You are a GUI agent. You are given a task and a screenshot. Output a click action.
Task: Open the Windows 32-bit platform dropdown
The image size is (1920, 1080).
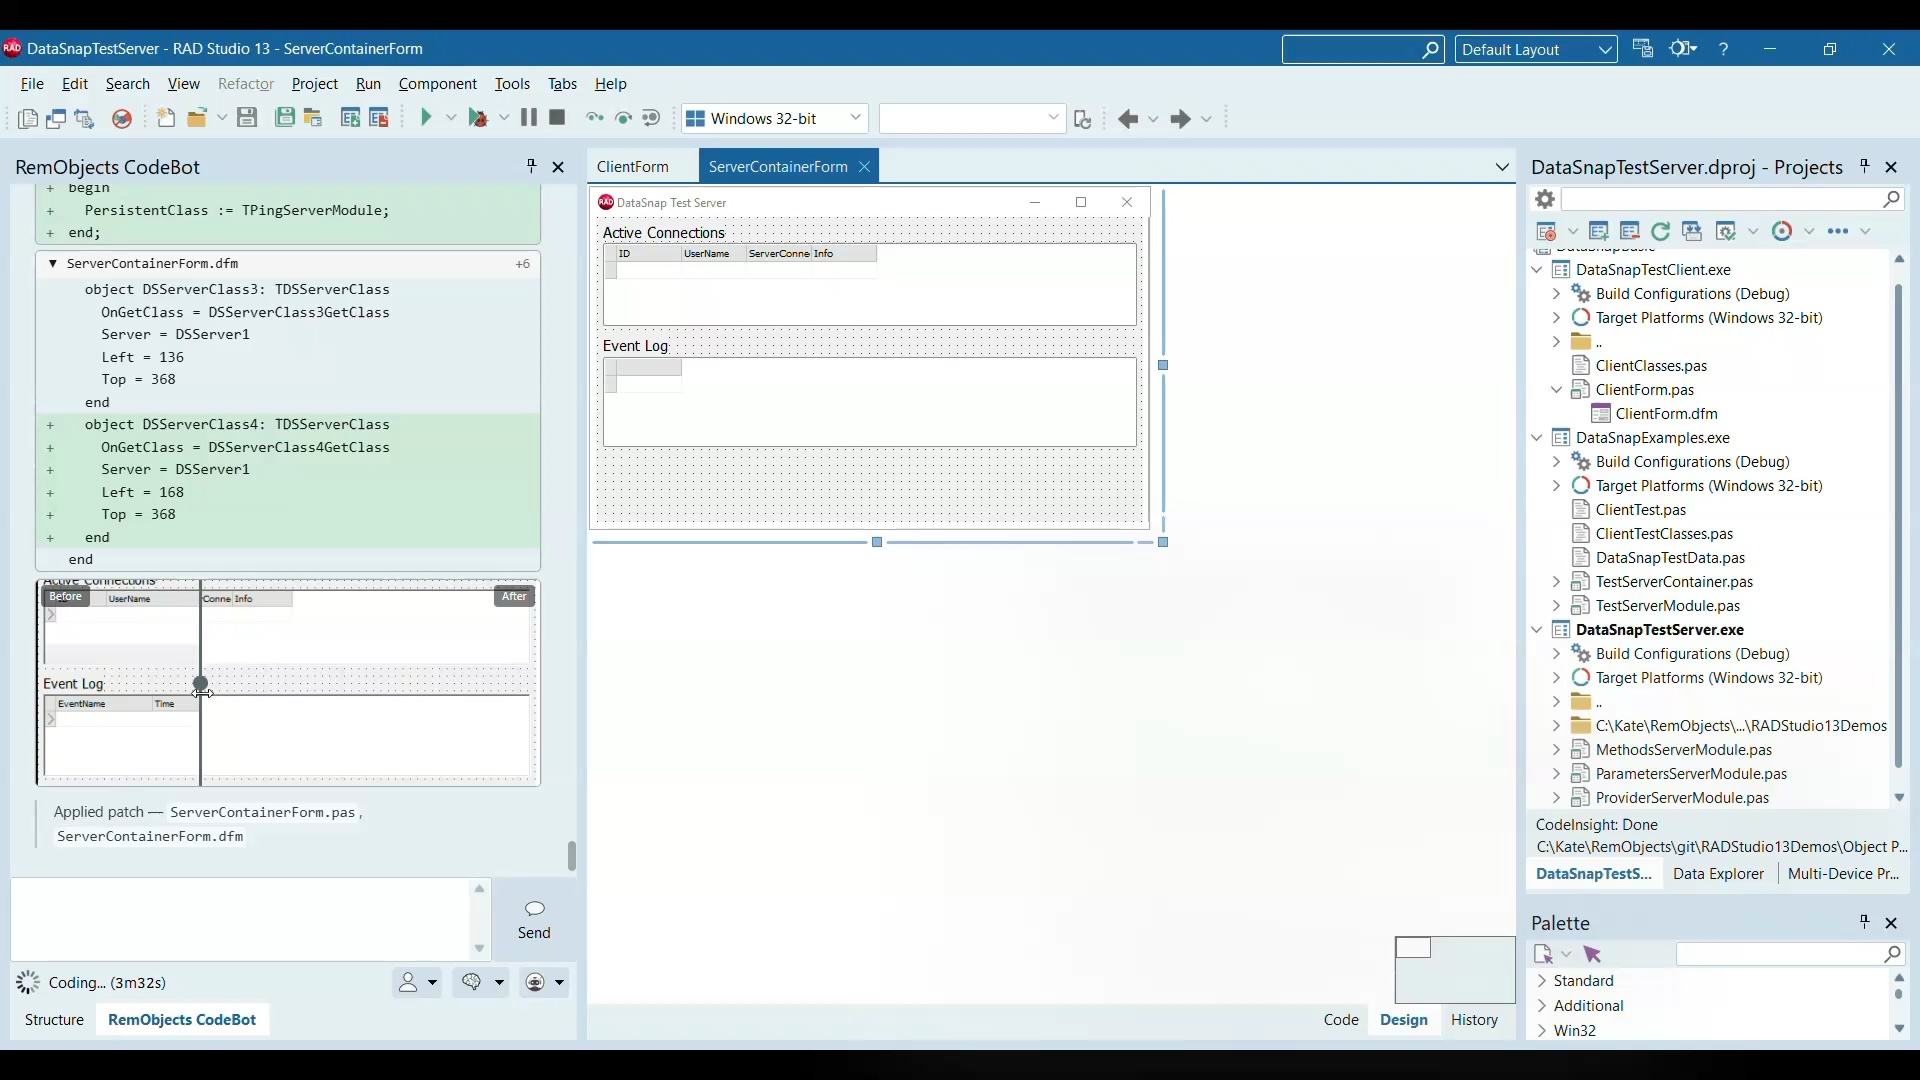[776, 118]
